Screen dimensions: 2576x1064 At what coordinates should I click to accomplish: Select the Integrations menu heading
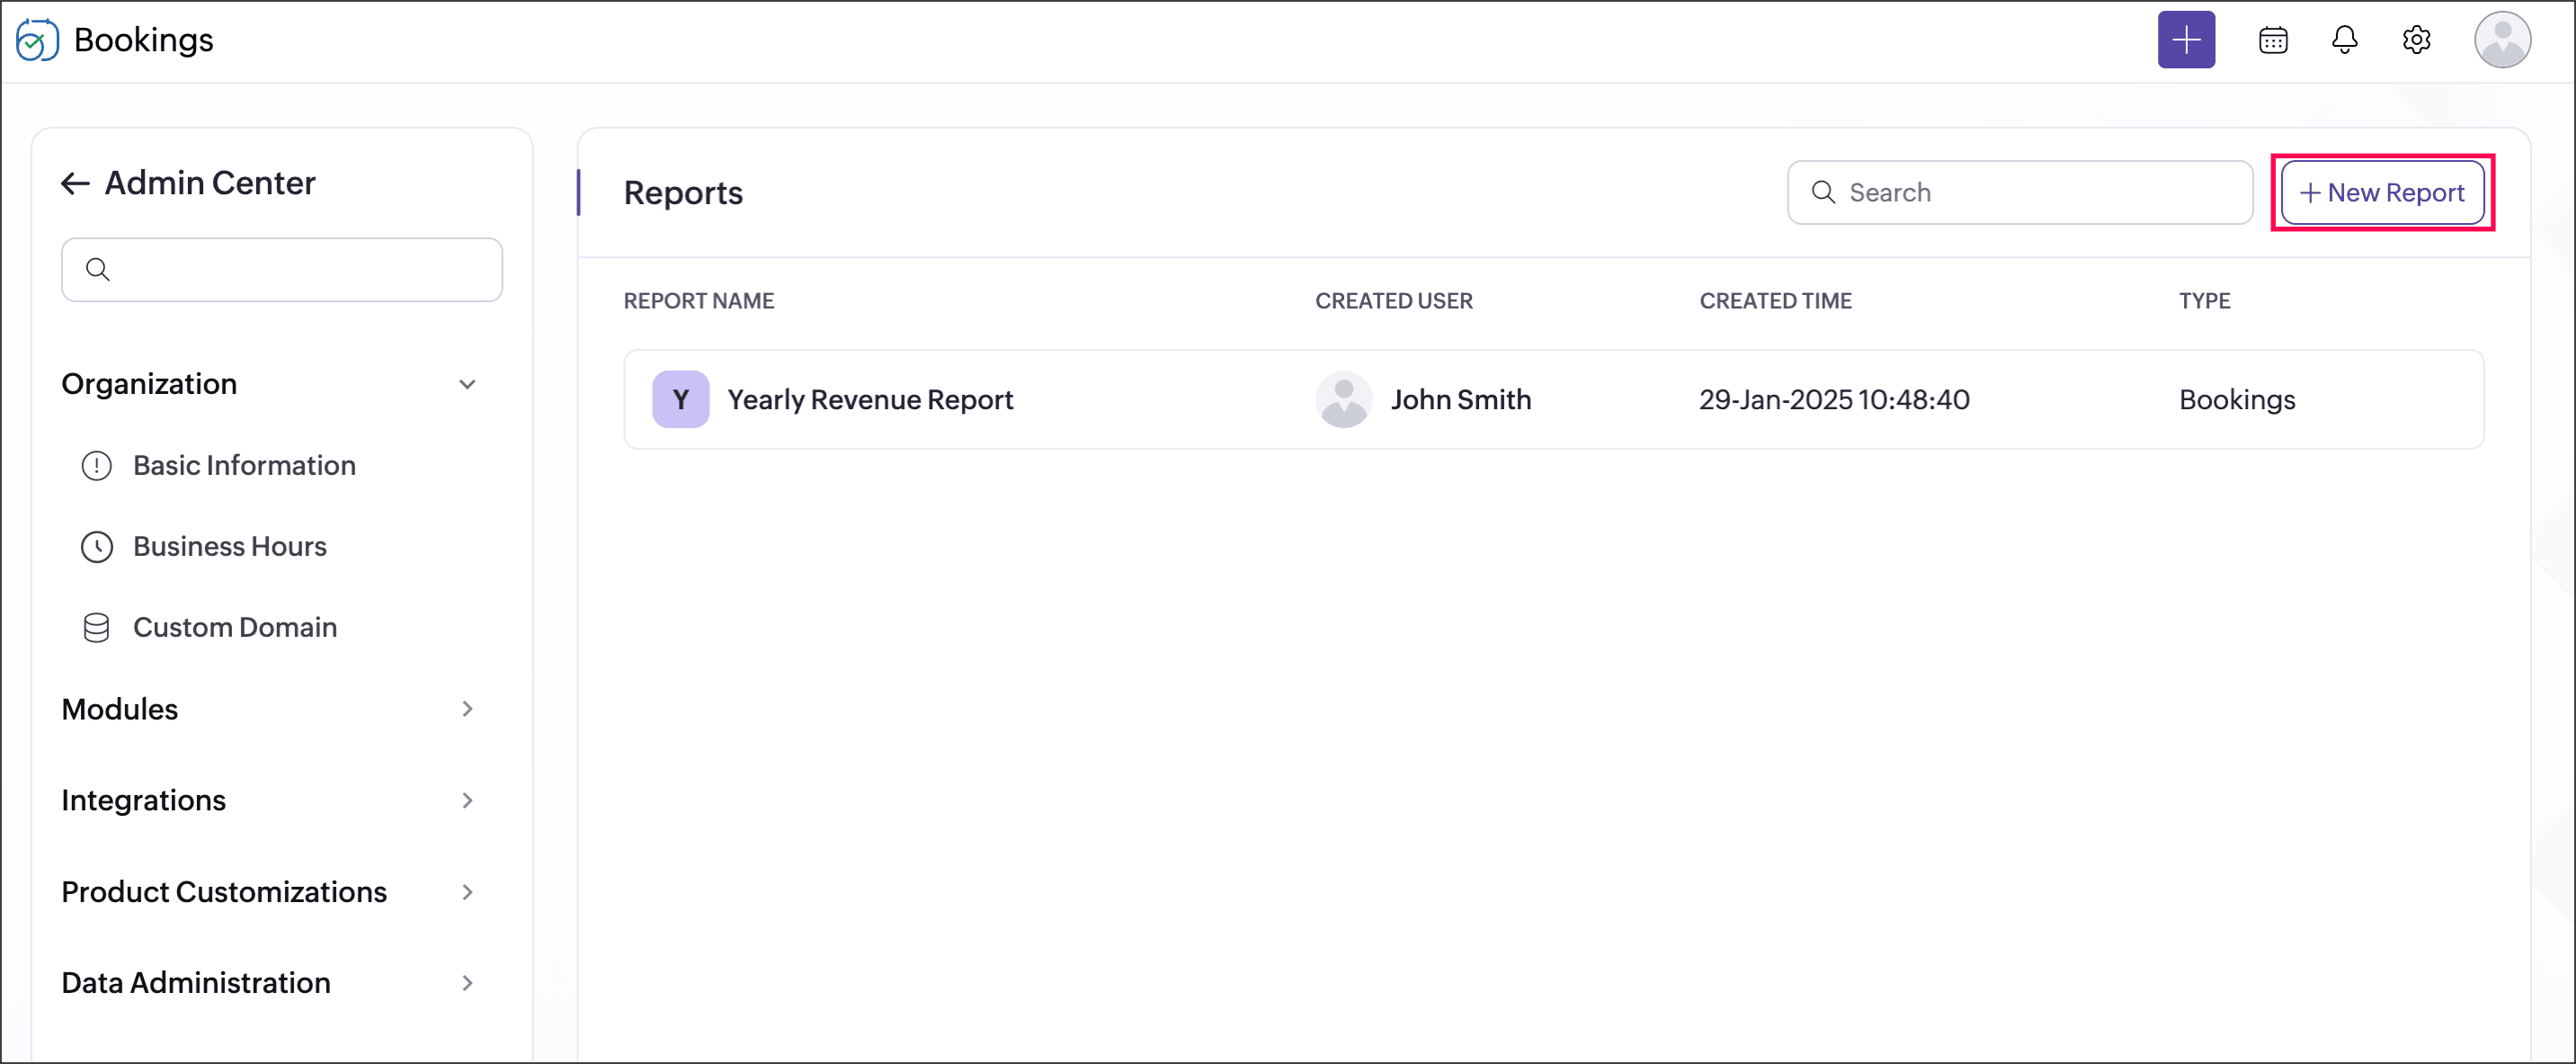(x=143, y=800)
